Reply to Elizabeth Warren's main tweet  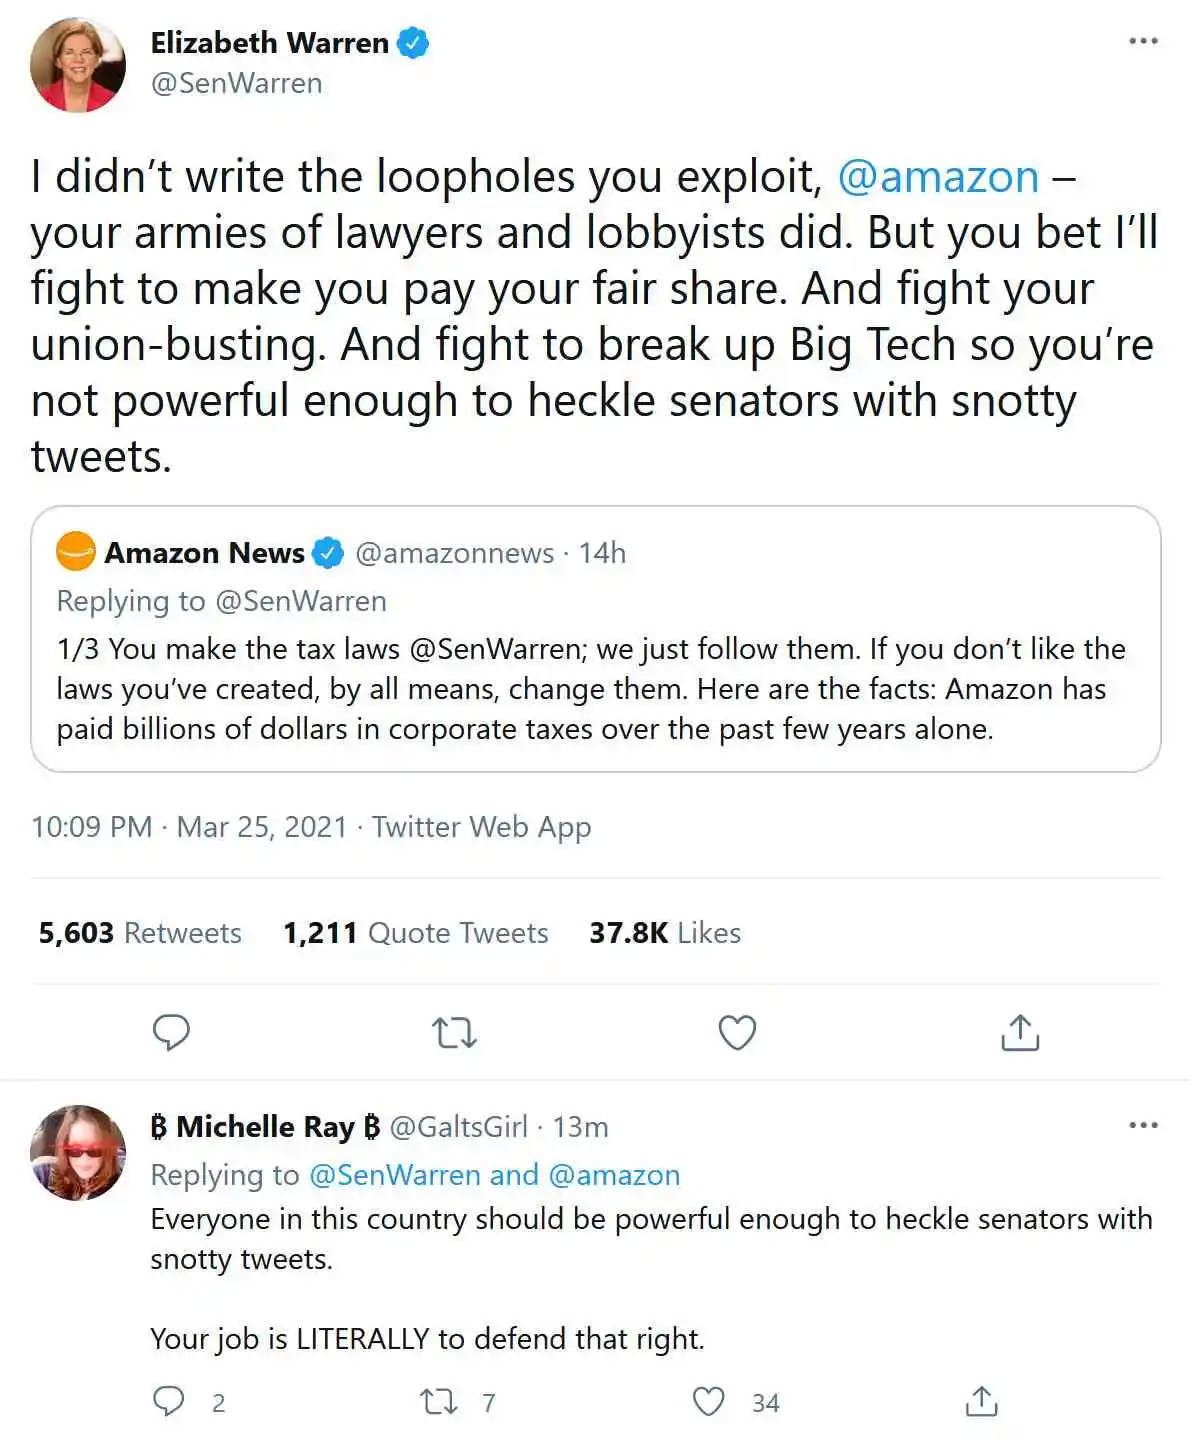(x=171, y=1032)
